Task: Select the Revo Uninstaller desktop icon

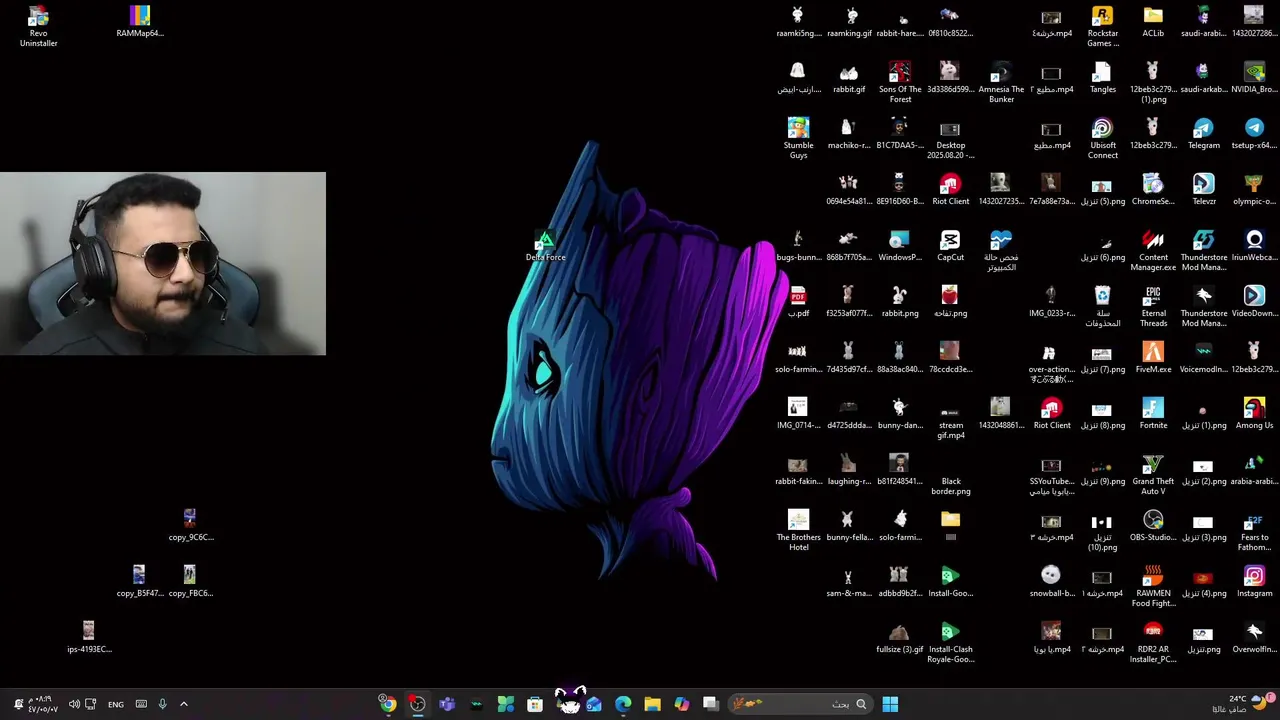Action: click(x=38, y=26)
